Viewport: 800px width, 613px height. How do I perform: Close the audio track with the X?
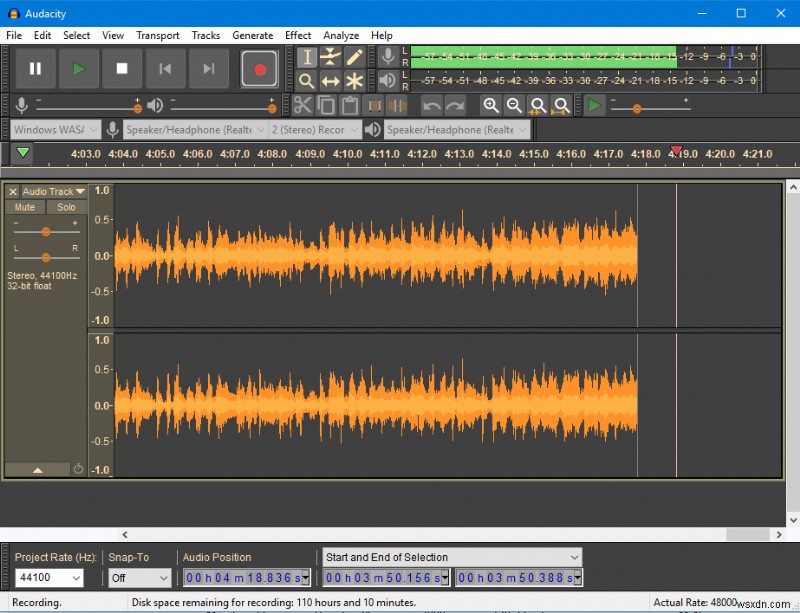11,191
